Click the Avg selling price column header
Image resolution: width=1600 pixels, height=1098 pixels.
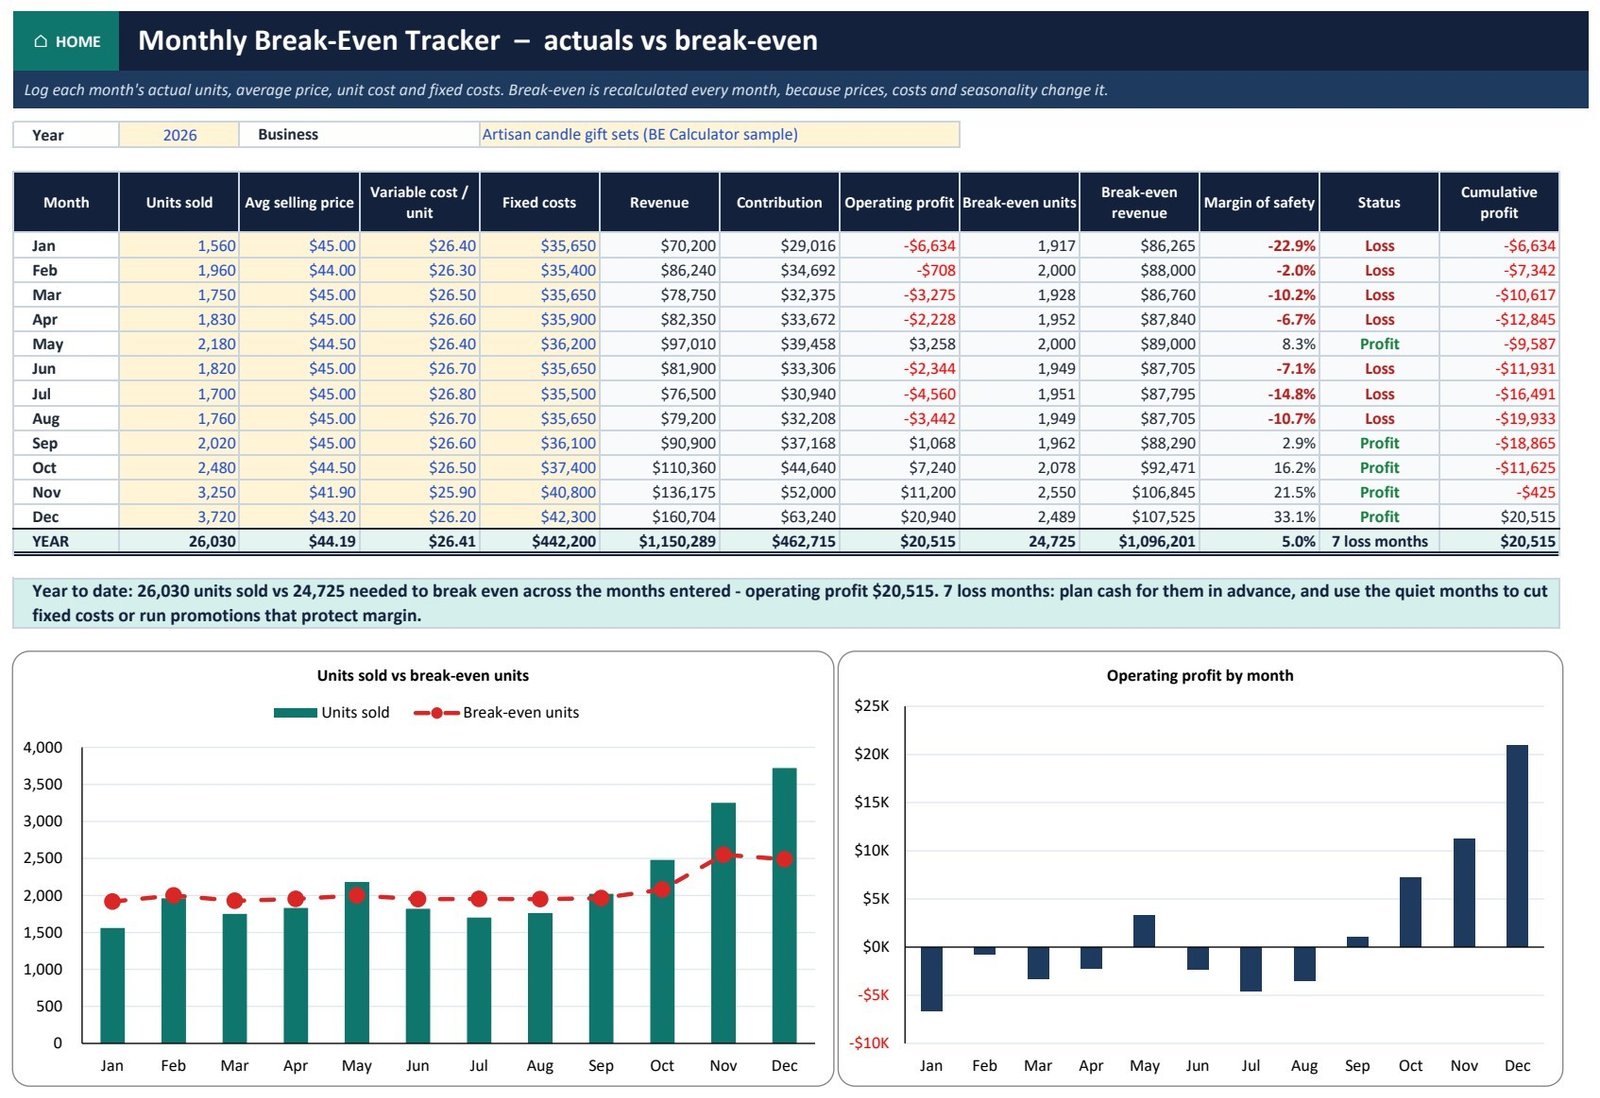coord(299,202)
